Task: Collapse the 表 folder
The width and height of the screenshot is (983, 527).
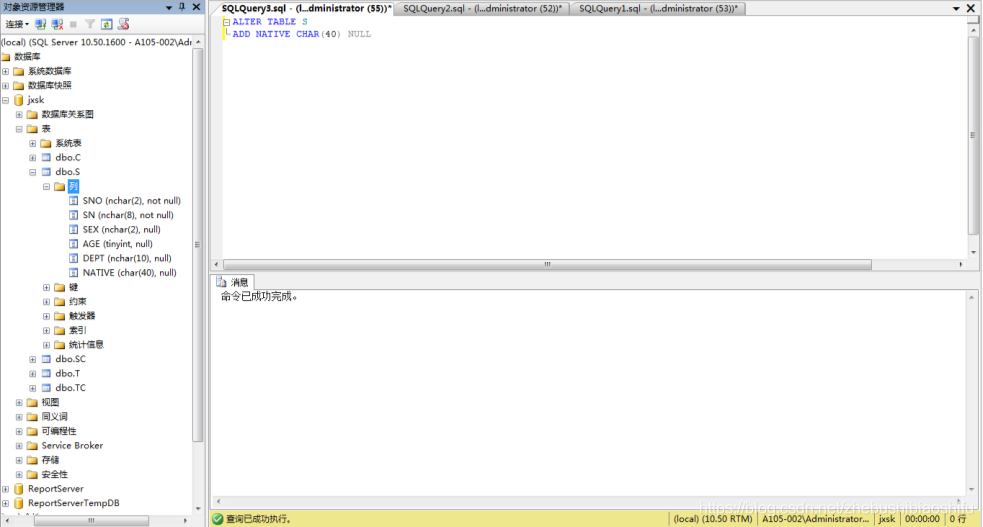Action: tap(19, 129)
